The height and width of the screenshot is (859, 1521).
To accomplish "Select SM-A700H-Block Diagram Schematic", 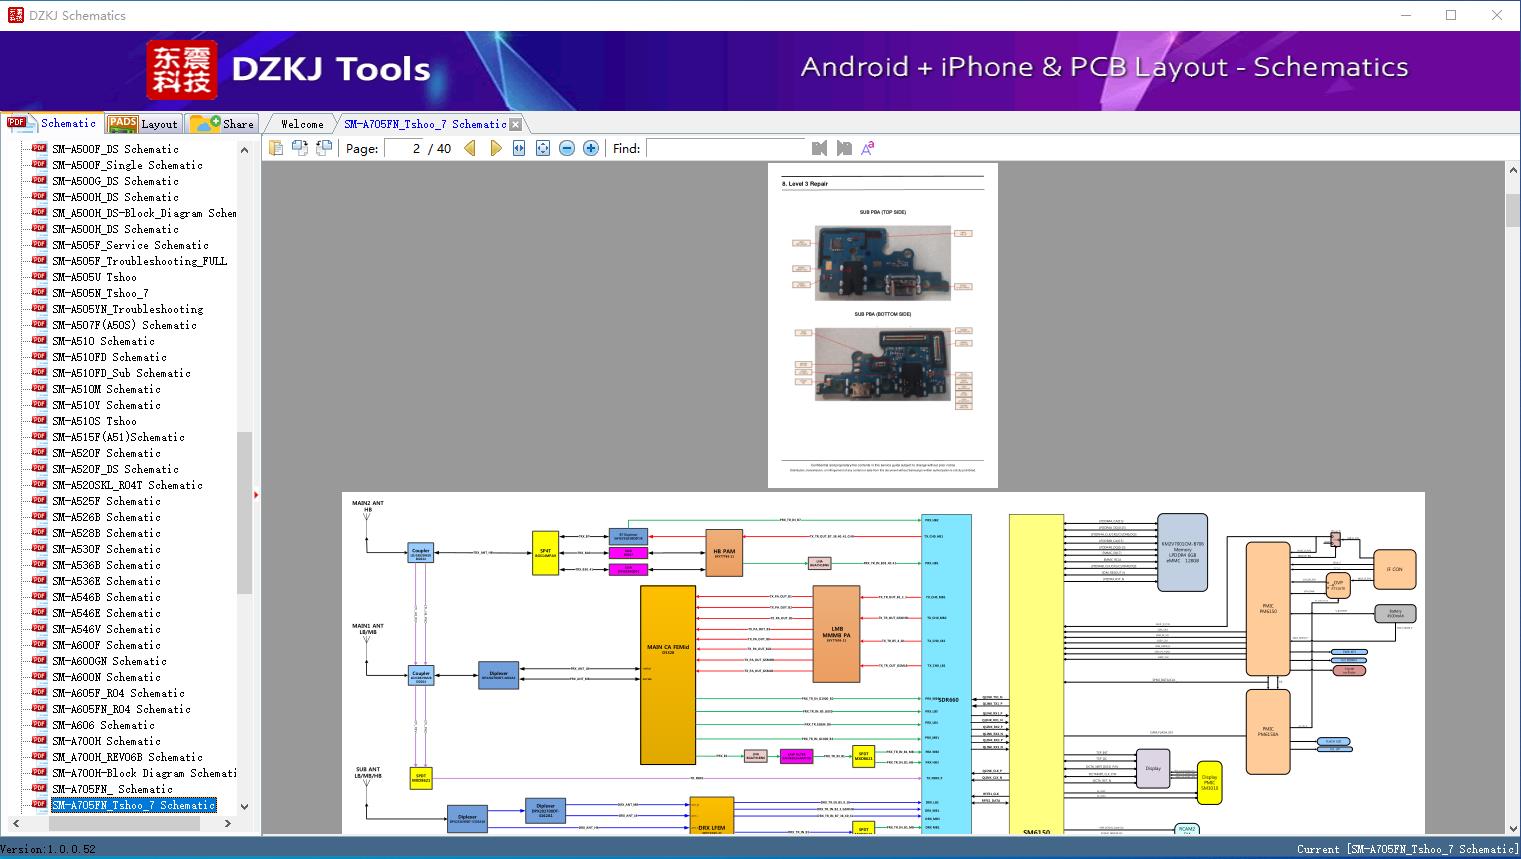I will [x=144, y=773].
